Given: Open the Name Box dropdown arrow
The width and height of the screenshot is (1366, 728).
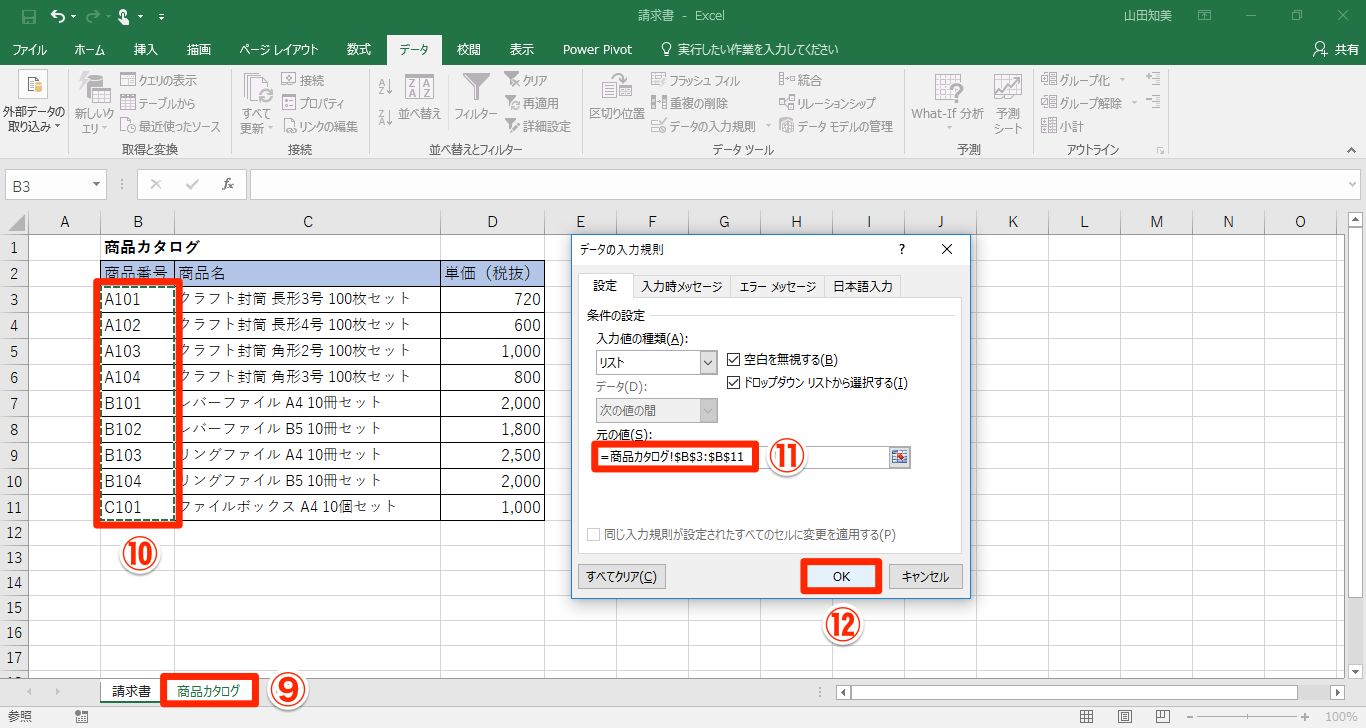Looking at the screenshot, I should coord(97,185).
